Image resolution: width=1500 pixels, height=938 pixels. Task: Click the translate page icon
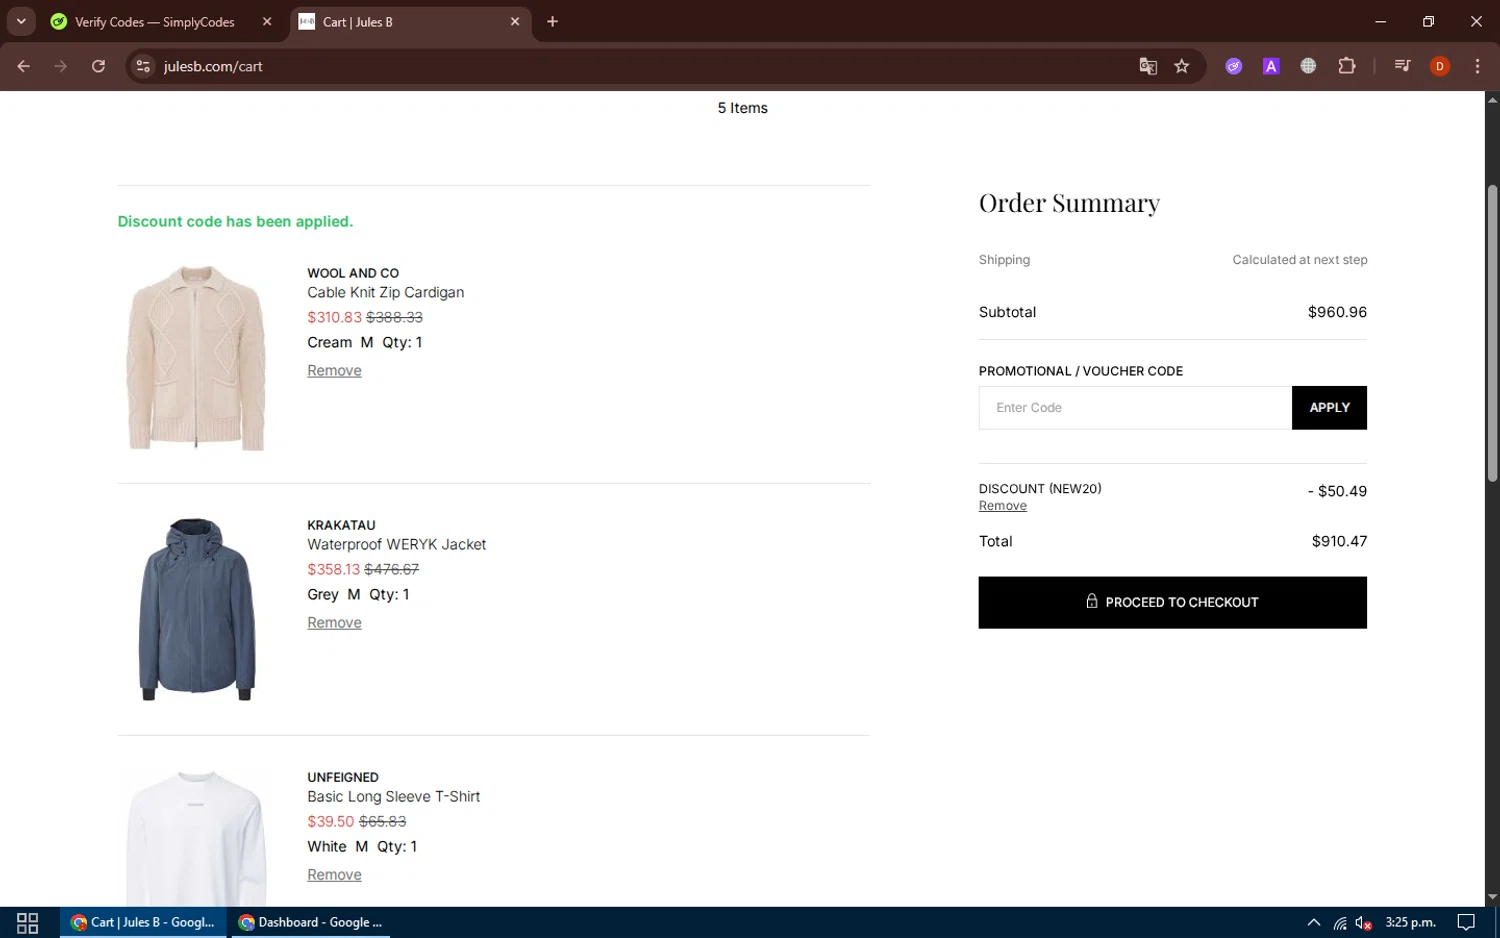[x=1148, y=66]
